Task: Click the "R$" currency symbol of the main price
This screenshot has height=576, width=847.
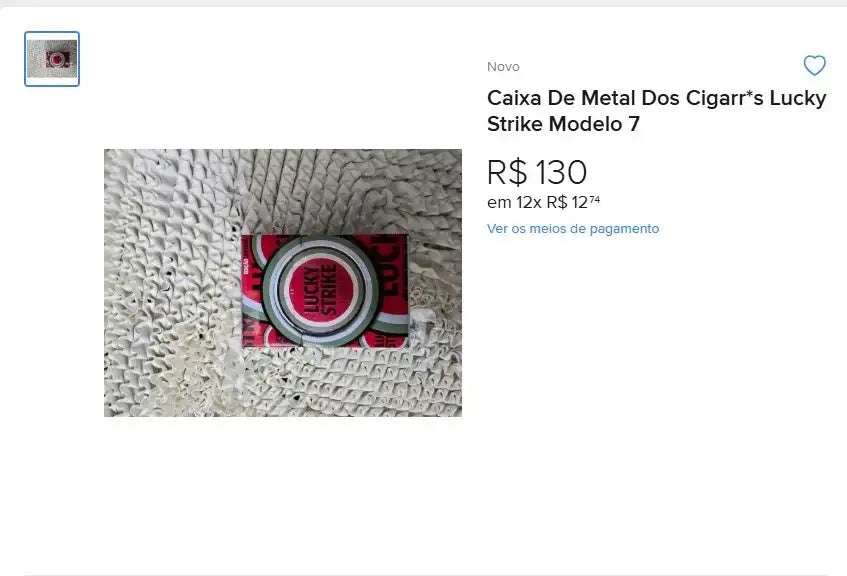Action: [507, 172]
